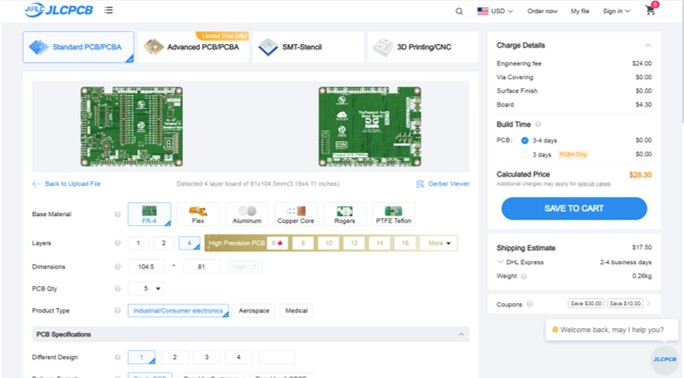
Task: Select Rogers base material
Action: click(x=345, y=214)
